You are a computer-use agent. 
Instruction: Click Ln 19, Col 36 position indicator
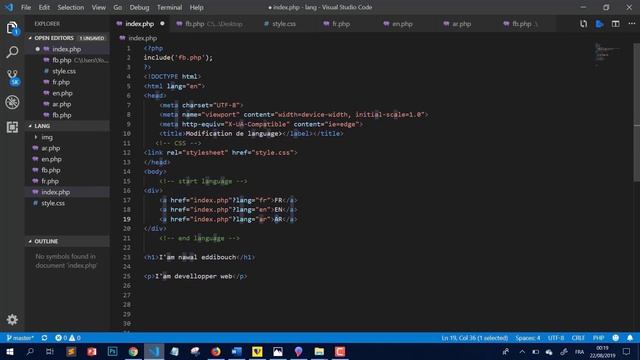(x=474, y=338)
